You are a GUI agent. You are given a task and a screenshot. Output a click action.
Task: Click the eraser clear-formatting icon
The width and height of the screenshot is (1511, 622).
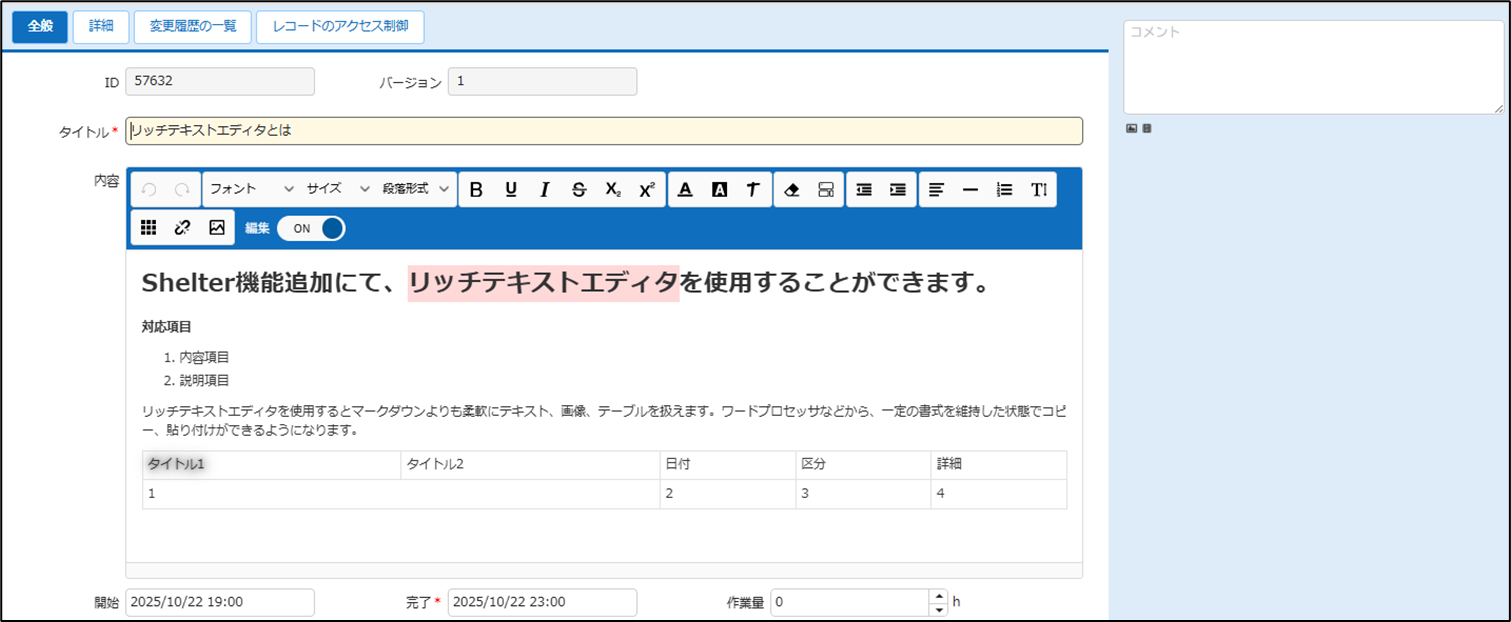[x=792, y=190]
